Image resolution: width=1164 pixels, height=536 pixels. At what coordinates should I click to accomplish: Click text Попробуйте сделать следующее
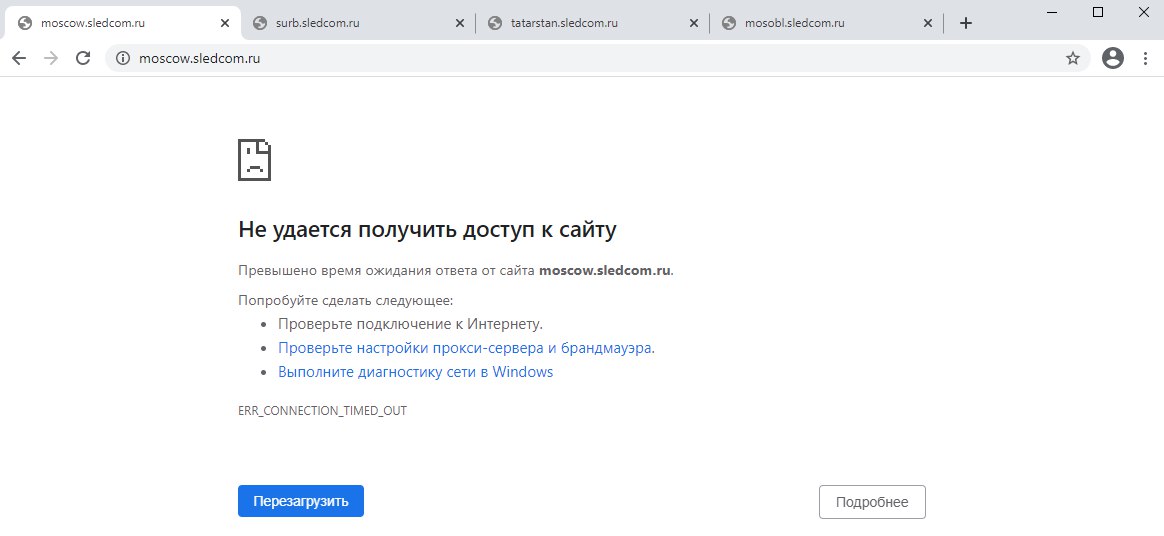(345, 301)
